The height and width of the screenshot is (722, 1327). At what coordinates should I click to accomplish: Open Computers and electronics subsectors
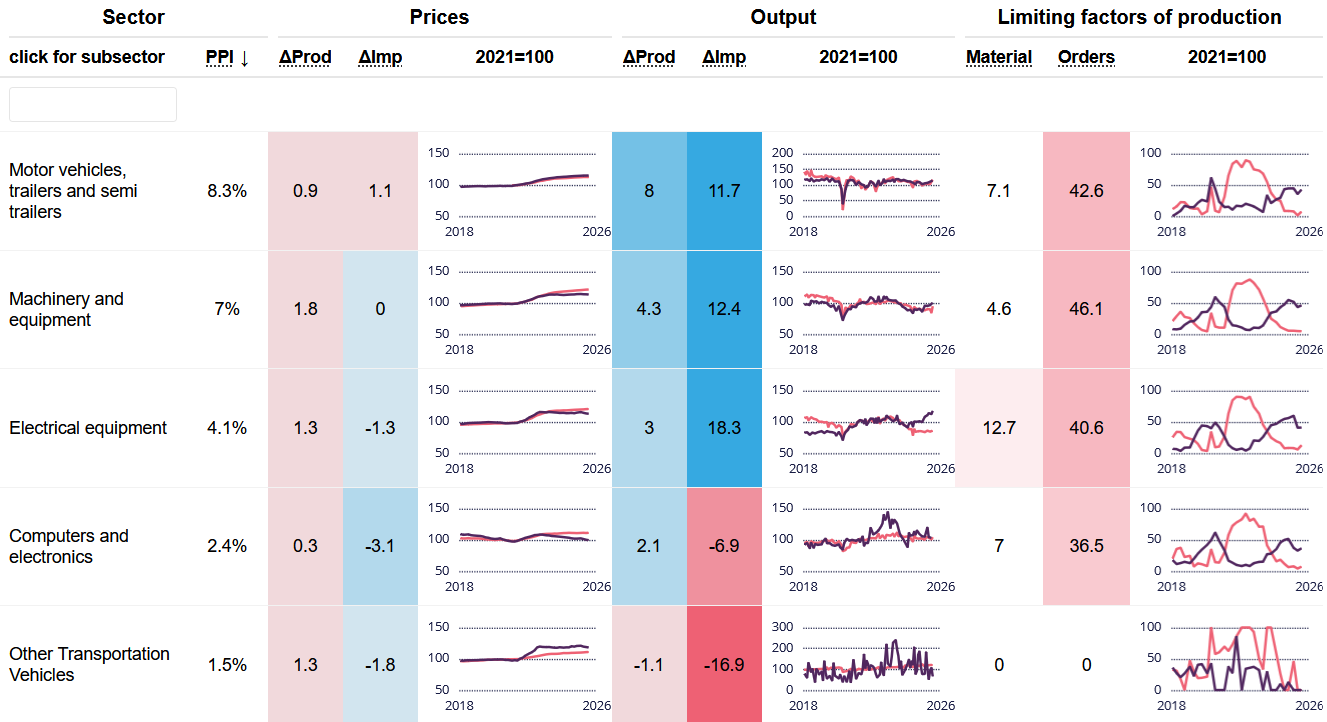pyautogui.click(x=69, y=546)
